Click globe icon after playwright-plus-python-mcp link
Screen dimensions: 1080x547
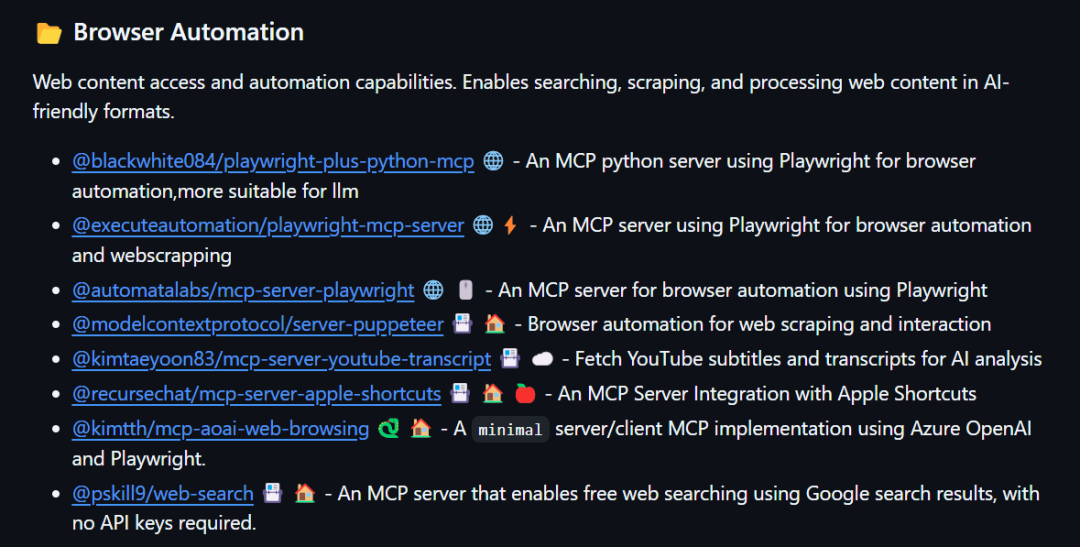pyautogui.click(x=493, y=161)
